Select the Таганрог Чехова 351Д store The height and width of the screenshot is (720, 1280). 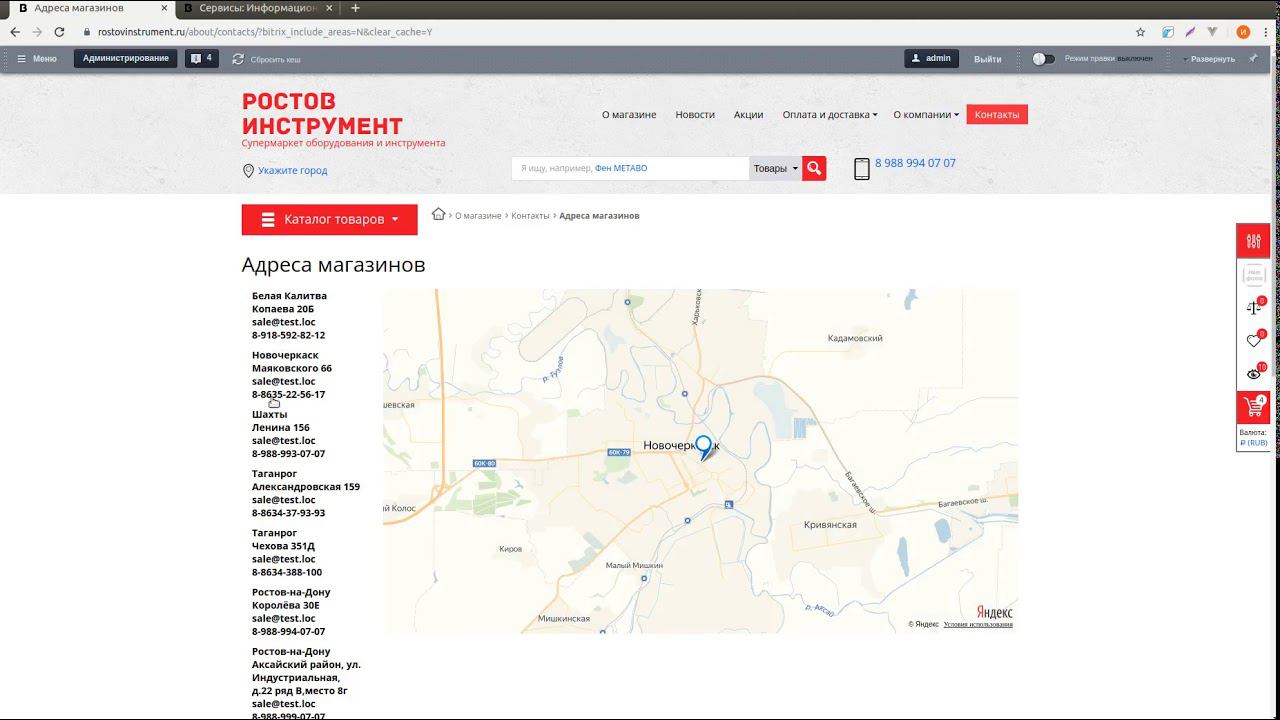tap(287, 552)
